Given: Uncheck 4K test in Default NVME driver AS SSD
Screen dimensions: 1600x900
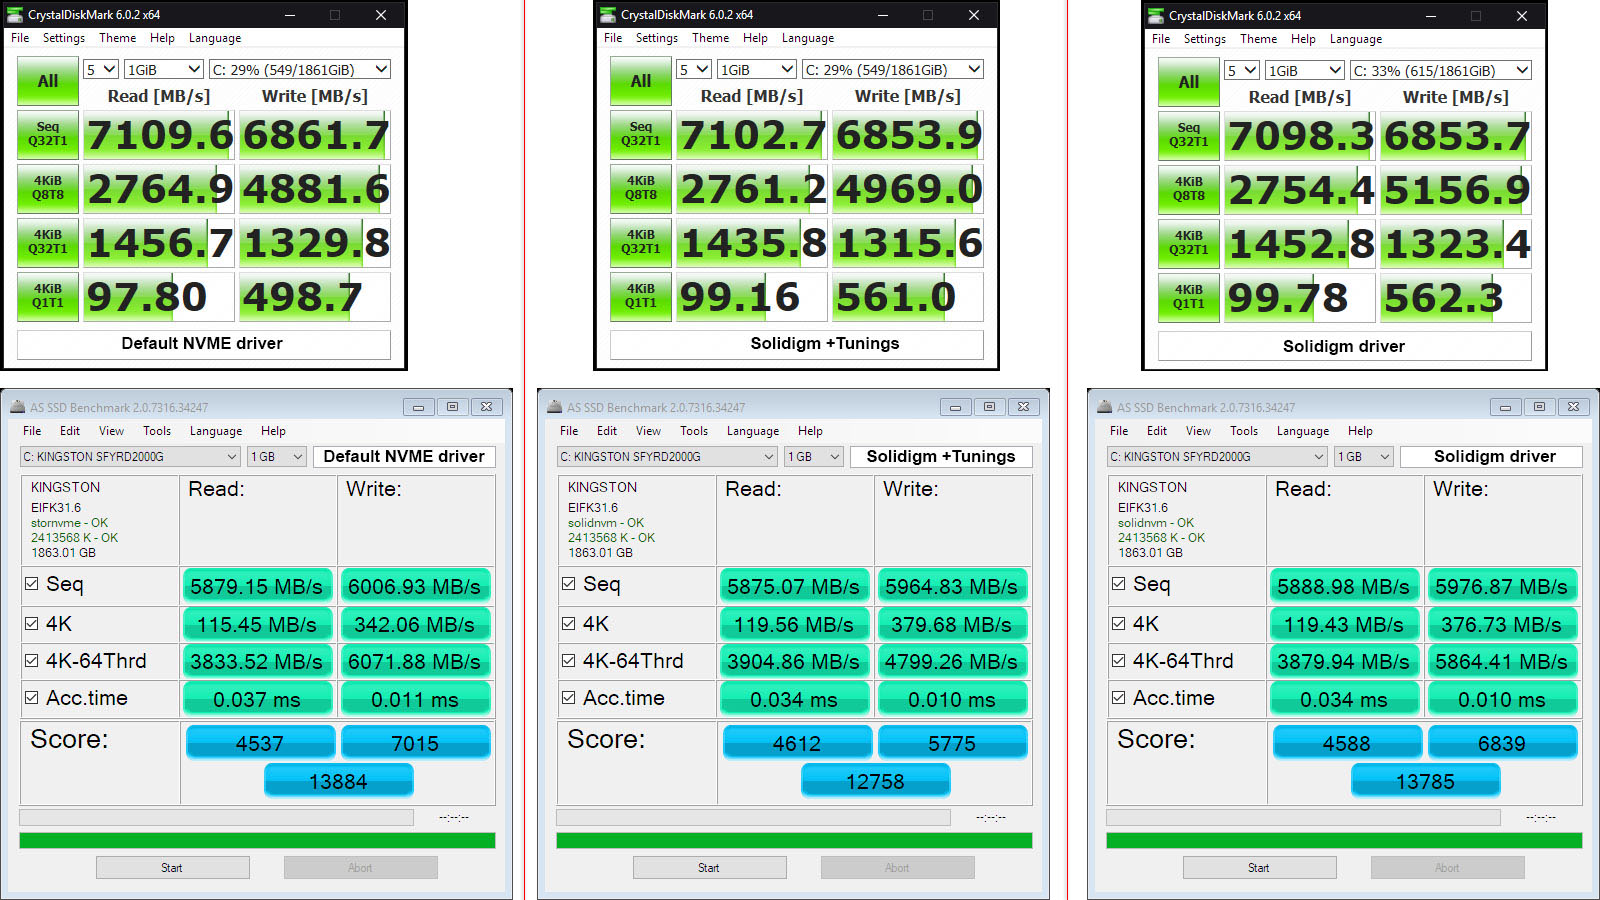Looking at the screenshot, I should 32,623.
